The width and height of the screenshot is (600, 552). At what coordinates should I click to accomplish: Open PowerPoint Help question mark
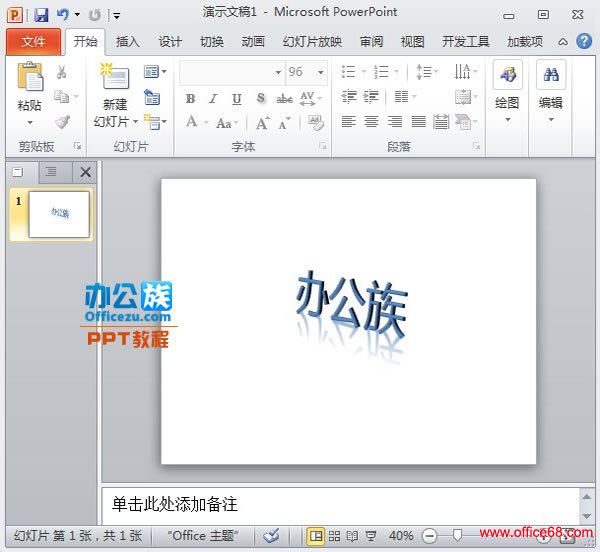coord(584,41)
